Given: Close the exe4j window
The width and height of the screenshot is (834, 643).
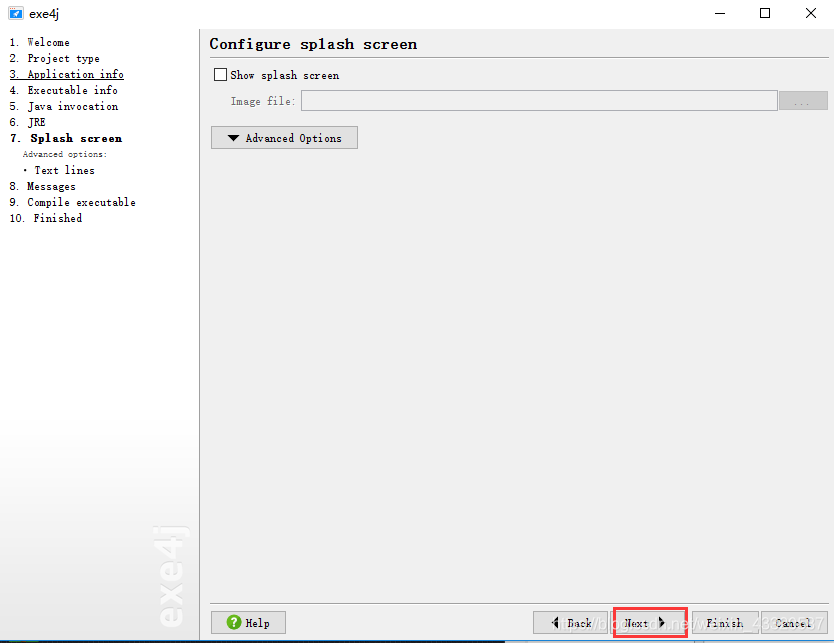Looking at the screenshot, I should click(x=811, y=13).
